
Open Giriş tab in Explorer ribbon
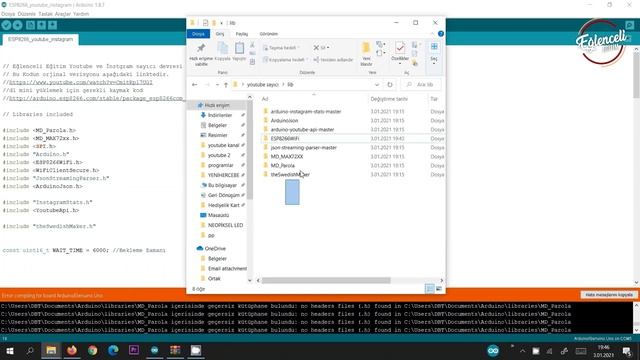220,33
